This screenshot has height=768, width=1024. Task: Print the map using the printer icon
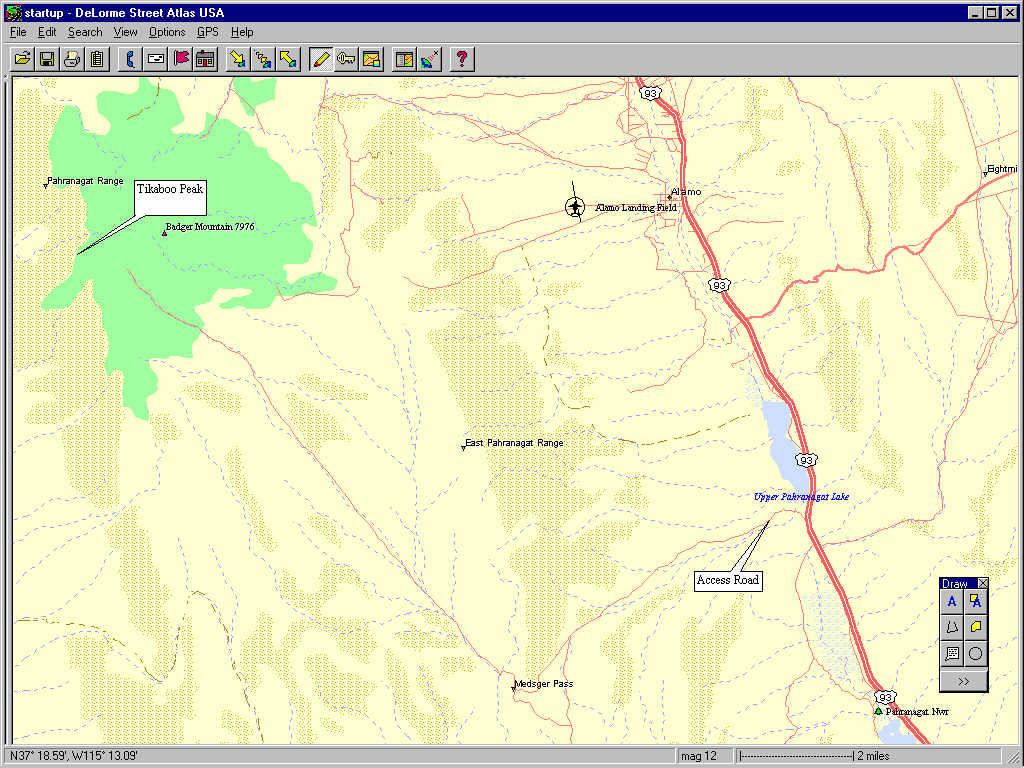tap(72, 59)
